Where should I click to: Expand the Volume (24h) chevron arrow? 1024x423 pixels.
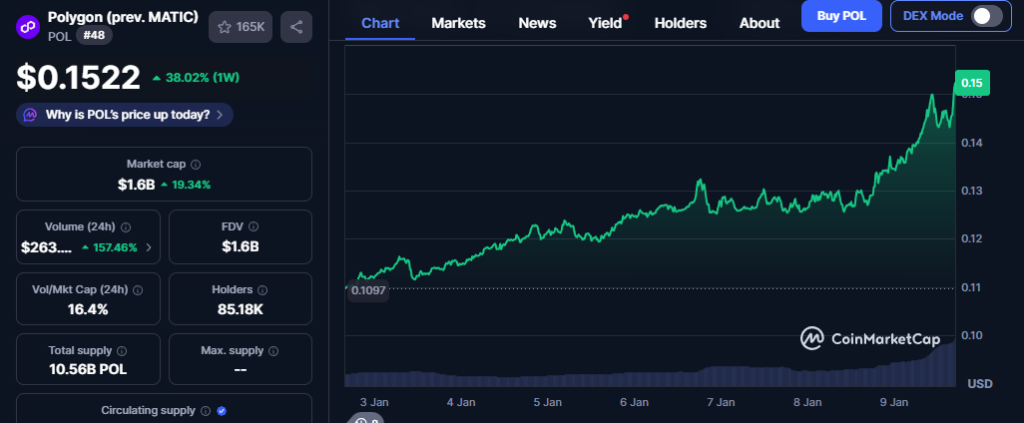149,246
